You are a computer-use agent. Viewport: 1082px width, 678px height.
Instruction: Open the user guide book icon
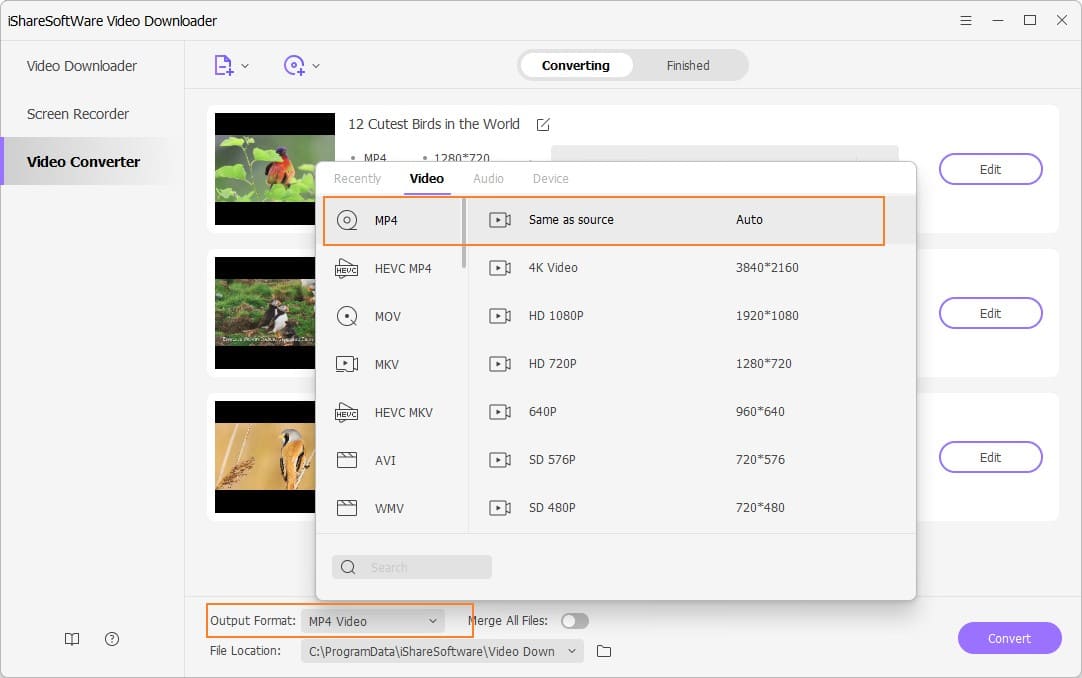tap(71, 639)
